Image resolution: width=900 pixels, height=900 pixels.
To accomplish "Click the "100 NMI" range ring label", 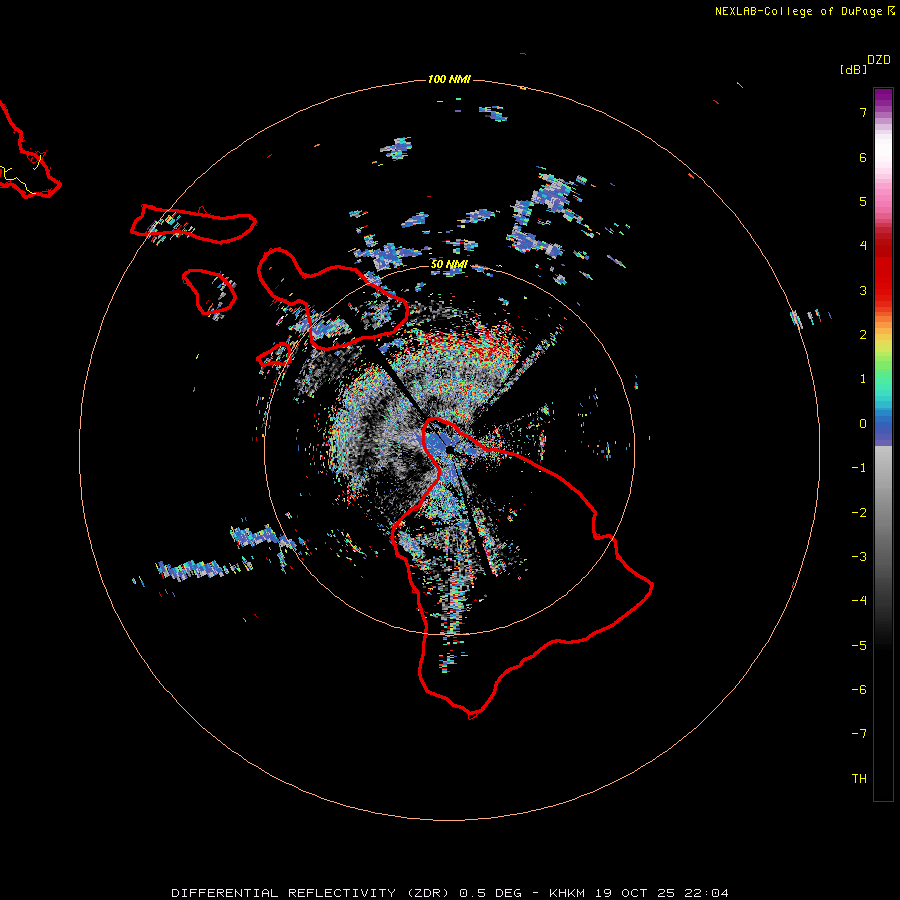I will (x=449, y=79).
